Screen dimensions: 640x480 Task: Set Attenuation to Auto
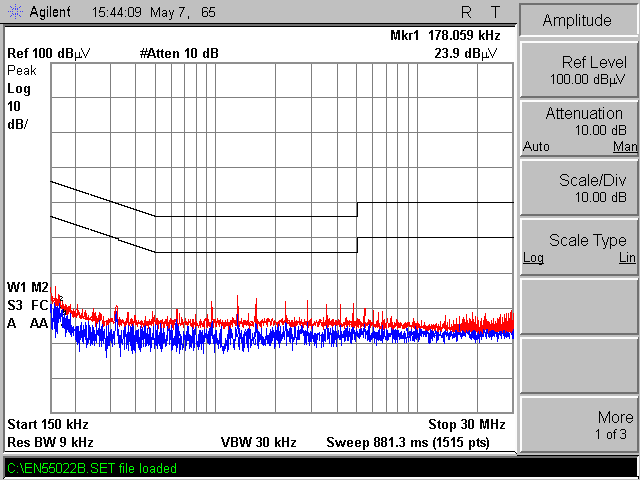pos(536,147)
